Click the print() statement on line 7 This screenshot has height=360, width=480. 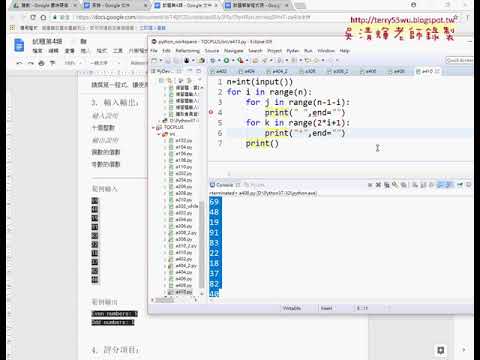(262, 143)
